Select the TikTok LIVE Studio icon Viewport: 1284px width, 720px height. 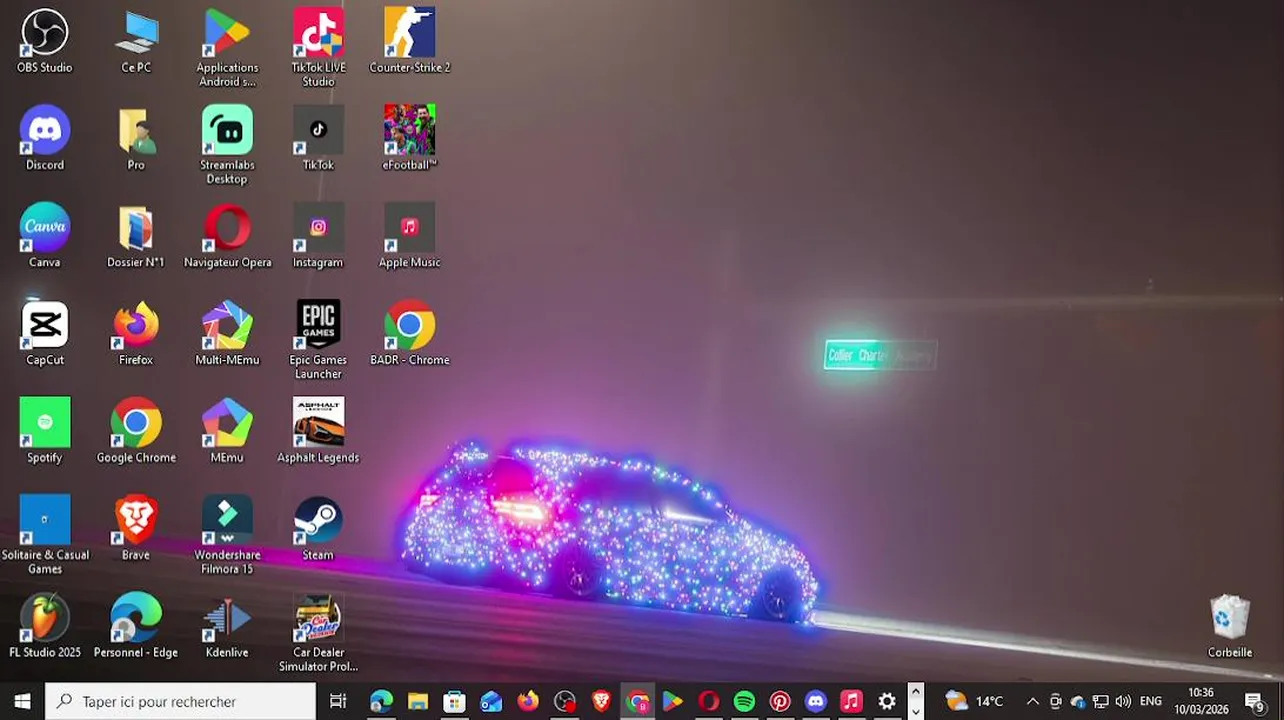tap(318, 48)
